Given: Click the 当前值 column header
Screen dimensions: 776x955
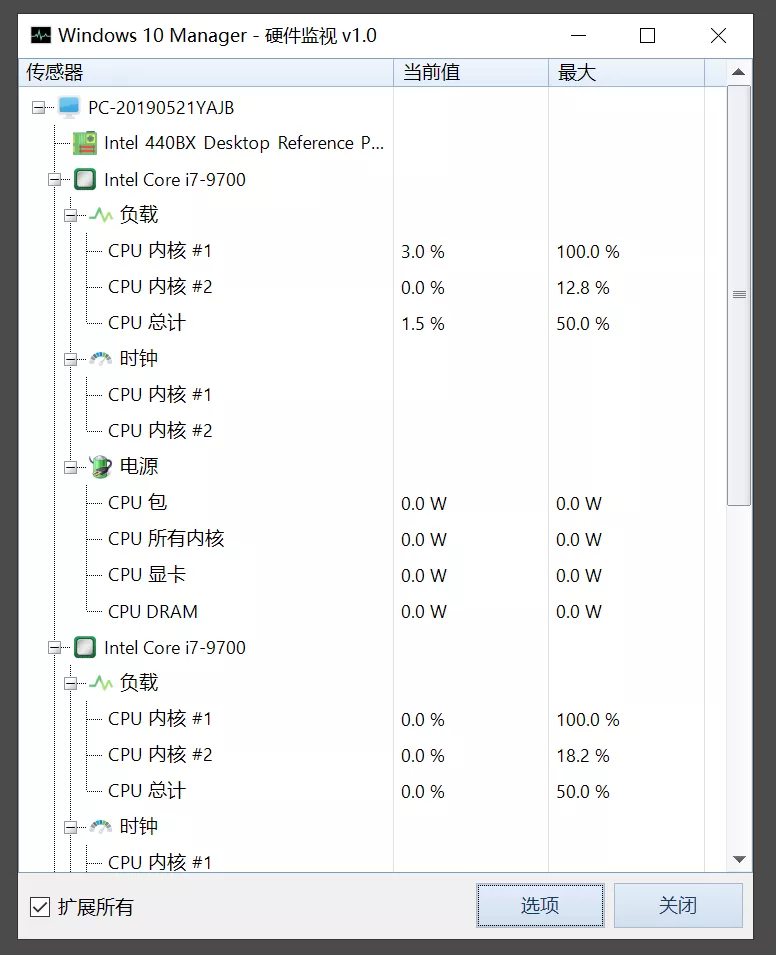Looking at the screenshot, I should coord(471,72).
